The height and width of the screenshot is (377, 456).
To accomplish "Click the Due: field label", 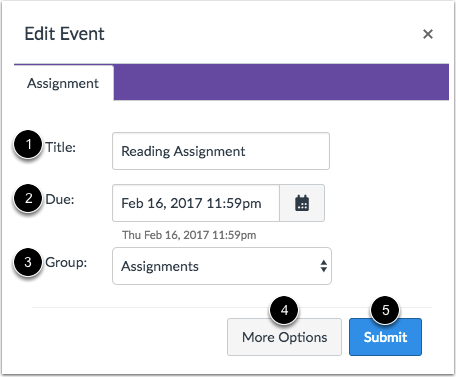I will tap(60, 199).
